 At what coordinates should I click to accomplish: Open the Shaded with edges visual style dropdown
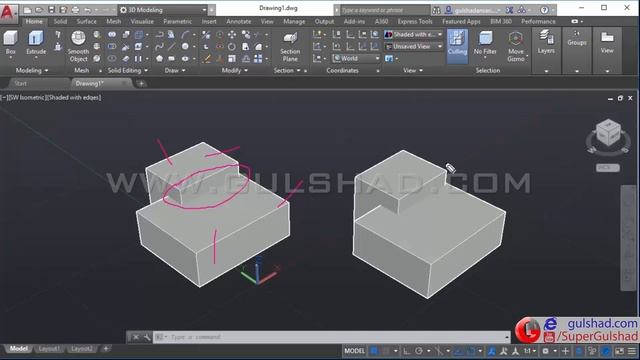(x=413, y=35)
